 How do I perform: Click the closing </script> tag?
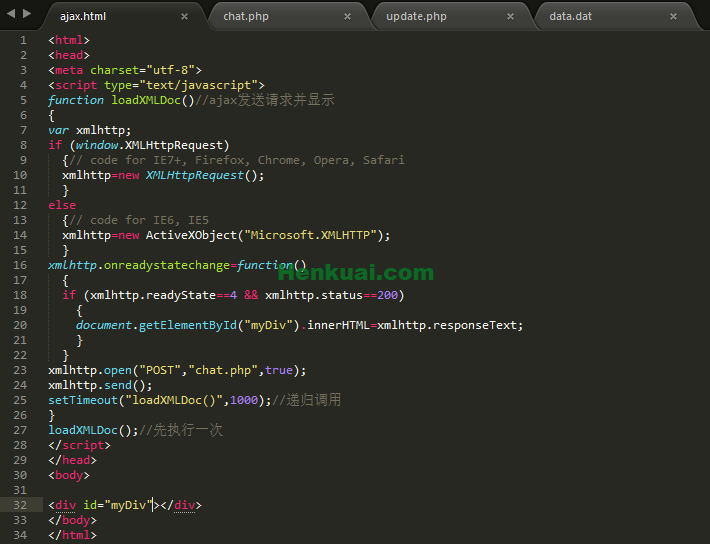pyautogui.click(x=79, y=445)
